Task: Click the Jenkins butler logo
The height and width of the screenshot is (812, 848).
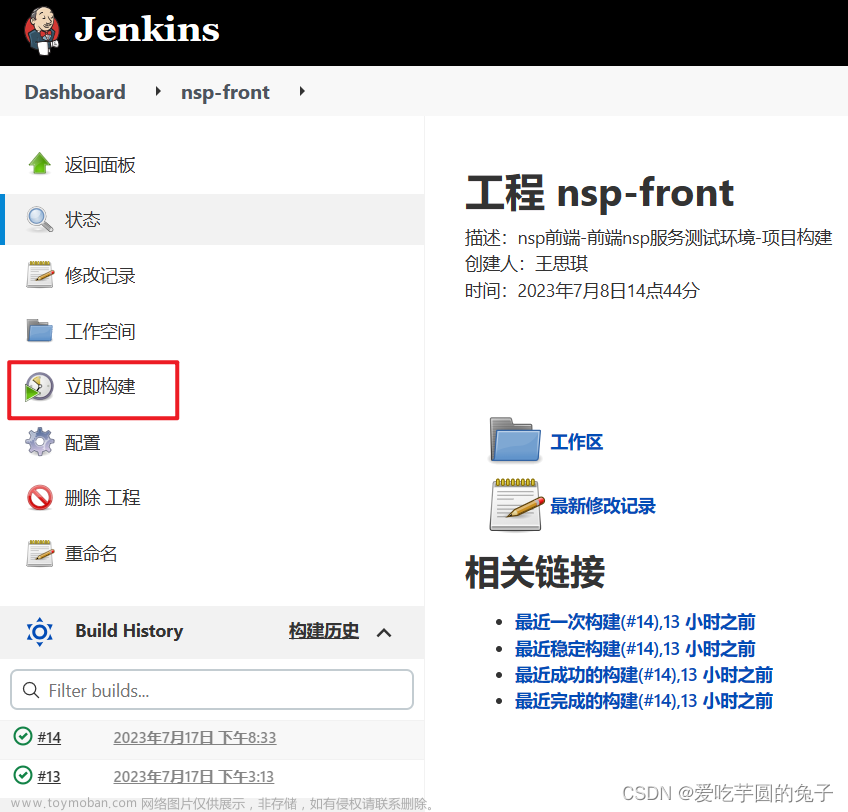Action: click(x=42, y=31)
